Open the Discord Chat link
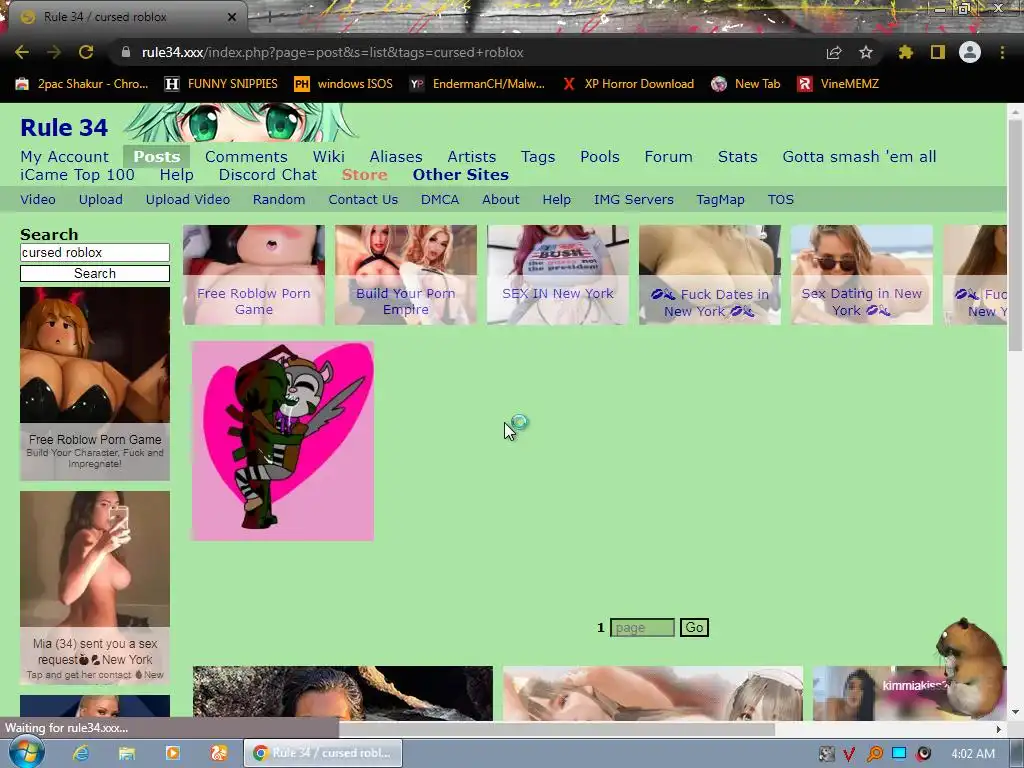Screen dimensions: 1024x768 tap(268, 175)
